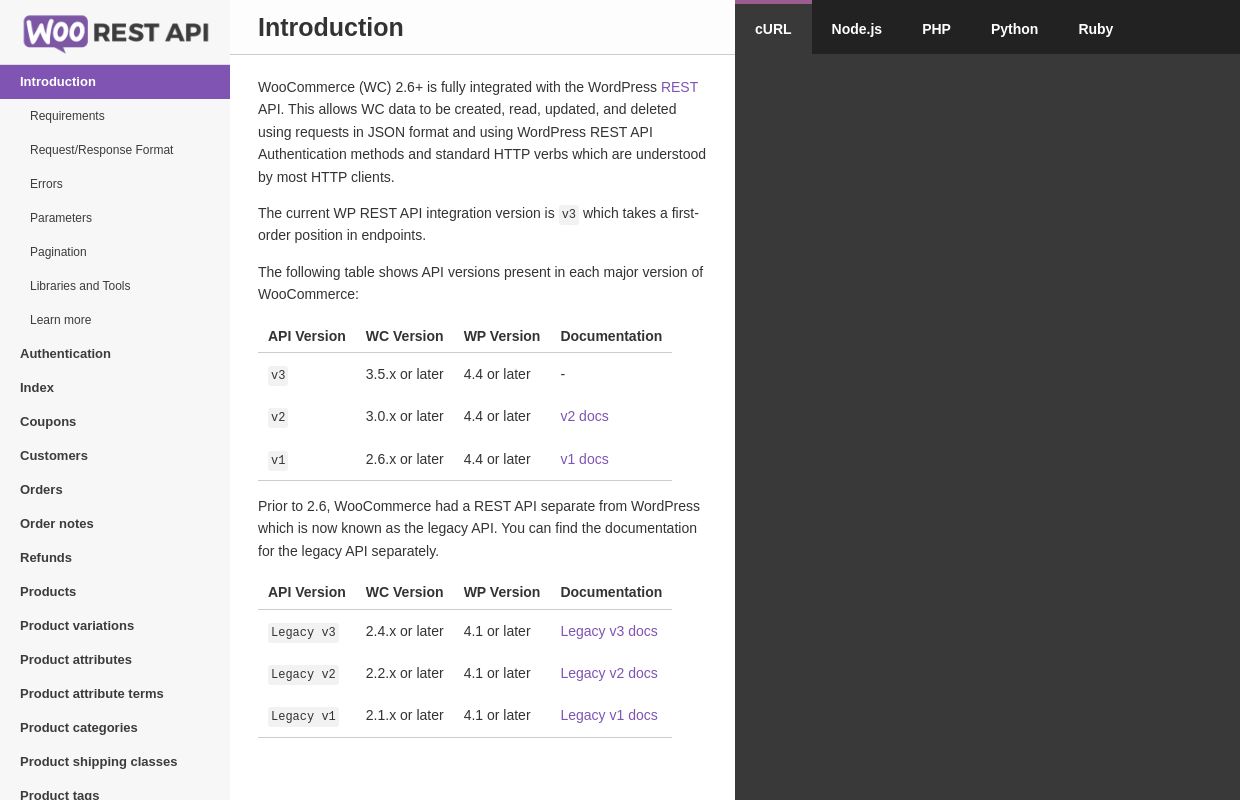Viewport: 1240px width, 800px height.
Task: Jump to Errors section
Action: 115,184
